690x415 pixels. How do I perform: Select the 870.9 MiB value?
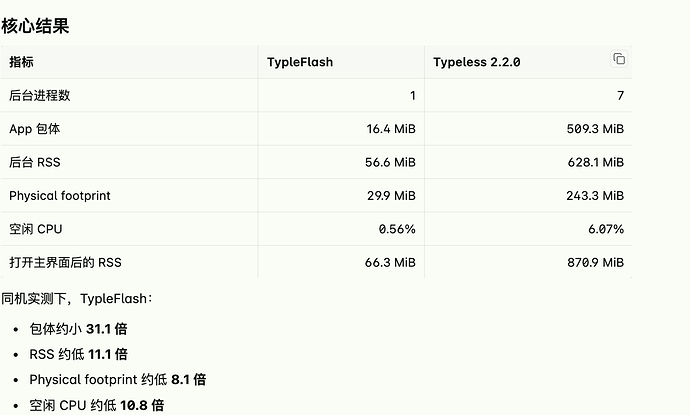[595, 263]
